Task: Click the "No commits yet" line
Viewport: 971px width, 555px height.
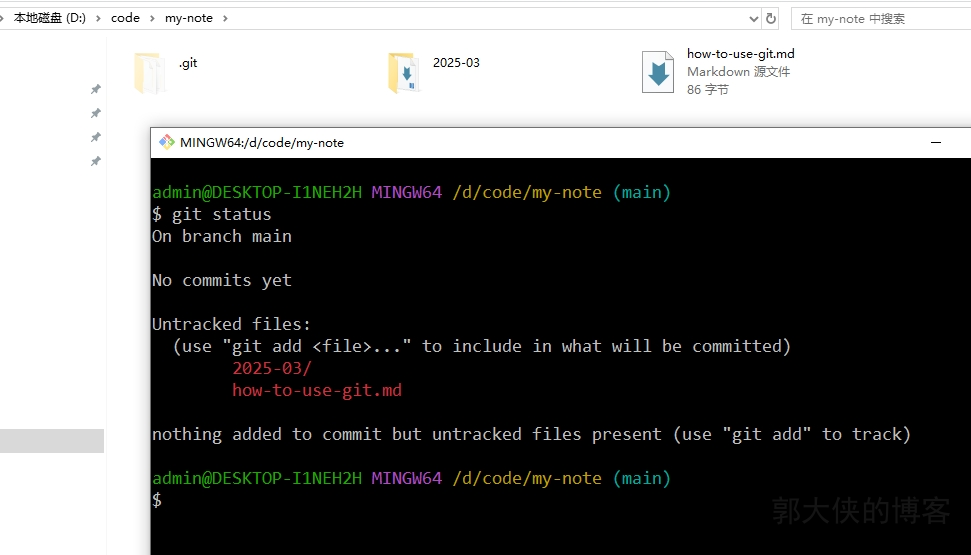Action: pyautogui.click(x=222, y=281)
